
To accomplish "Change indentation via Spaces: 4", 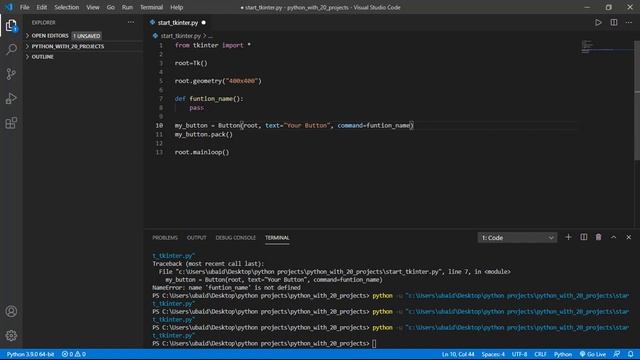I will [x=493, y=354].
